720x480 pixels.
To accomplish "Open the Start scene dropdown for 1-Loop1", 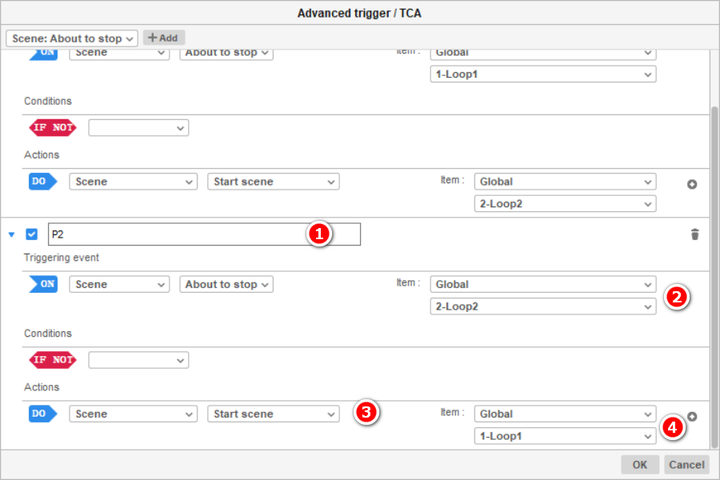I will pyautogui.click(x=273, y=414).
